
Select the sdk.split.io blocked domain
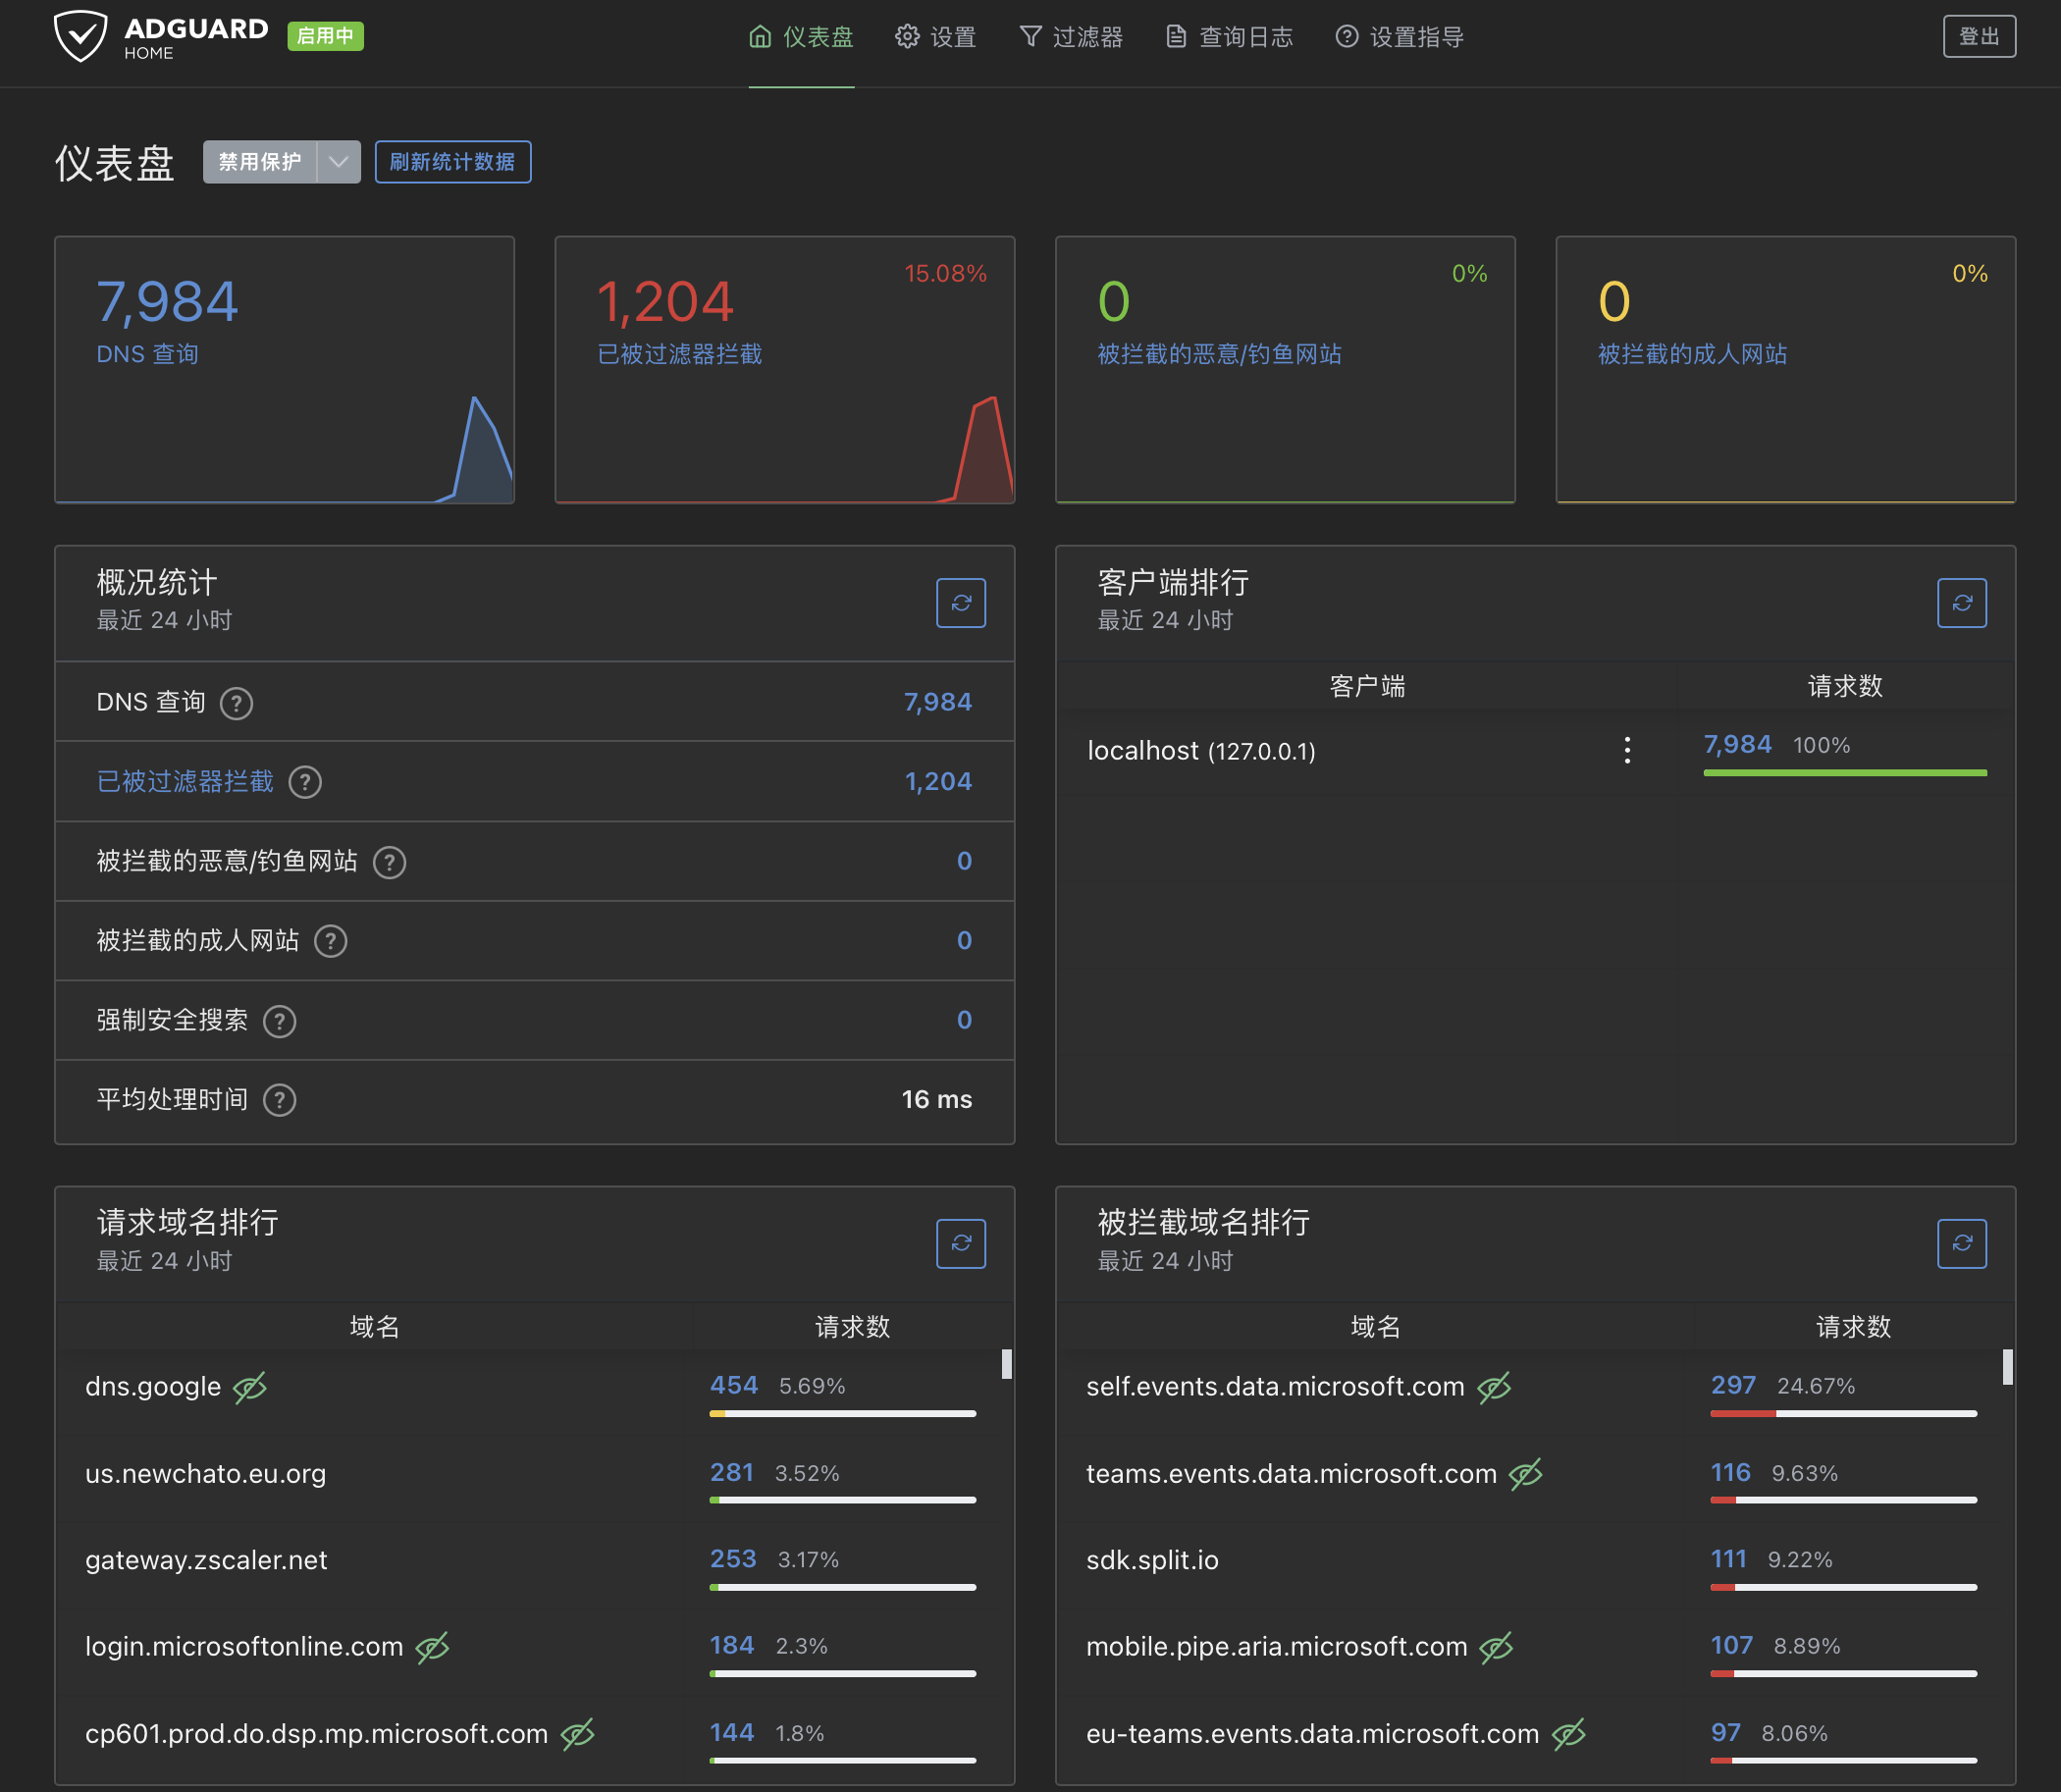[x=1152, y=1560]
